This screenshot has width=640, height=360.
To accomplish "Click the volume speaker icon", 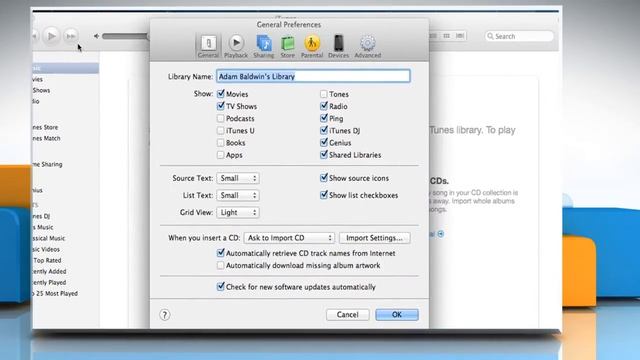I will pos(96,36).
